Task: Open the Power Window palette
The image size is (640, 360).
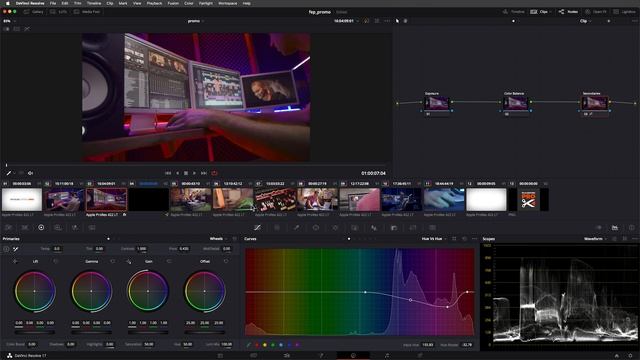Action: click(x=316, y=227)
